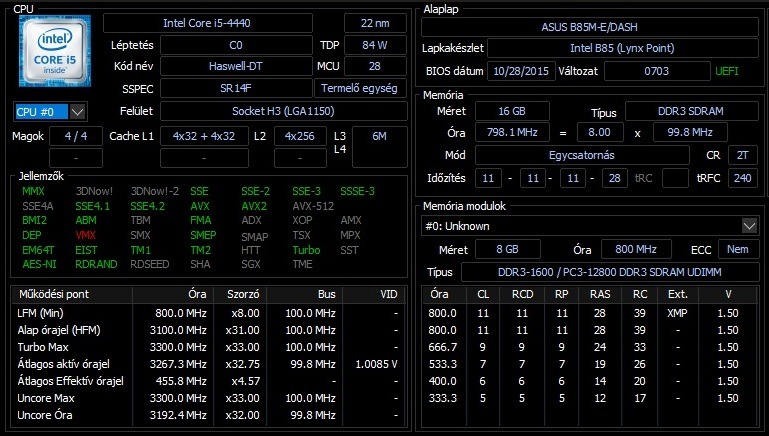Select the XMP timing row

pos(590,313)
